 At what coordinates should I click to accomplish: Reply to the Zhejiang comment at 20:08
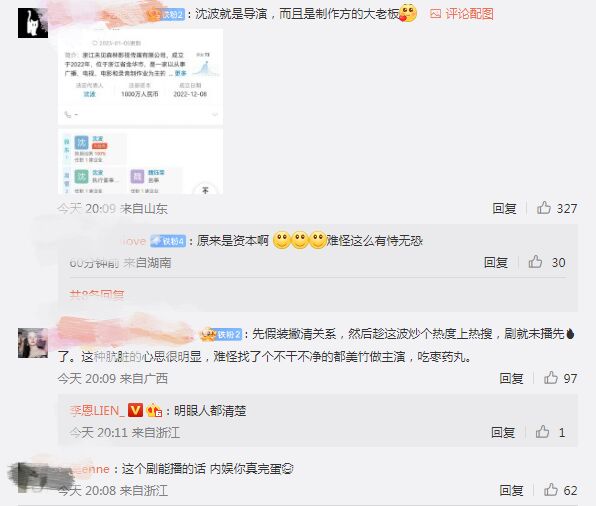click(511, 490)
